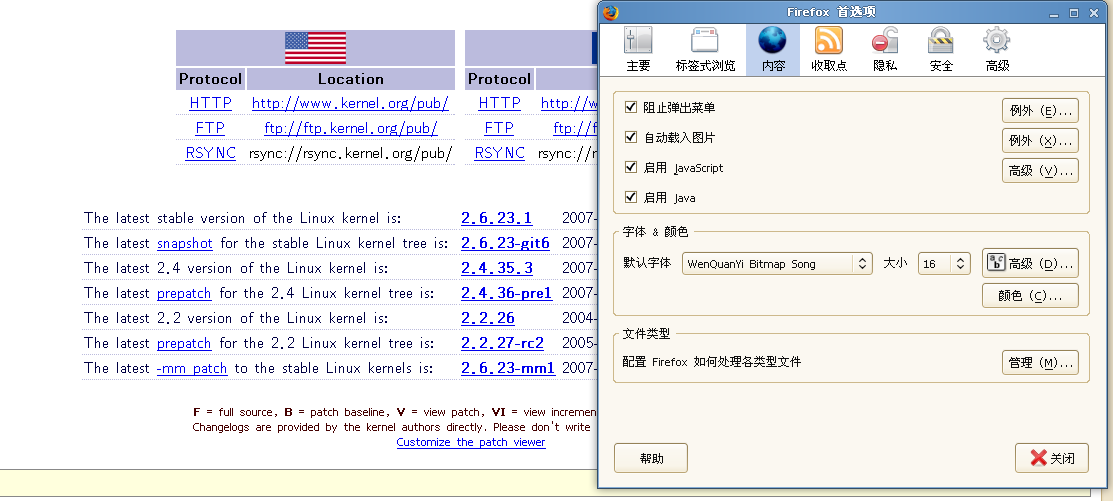Open Customize the patch viewer link

click(471, 442)
